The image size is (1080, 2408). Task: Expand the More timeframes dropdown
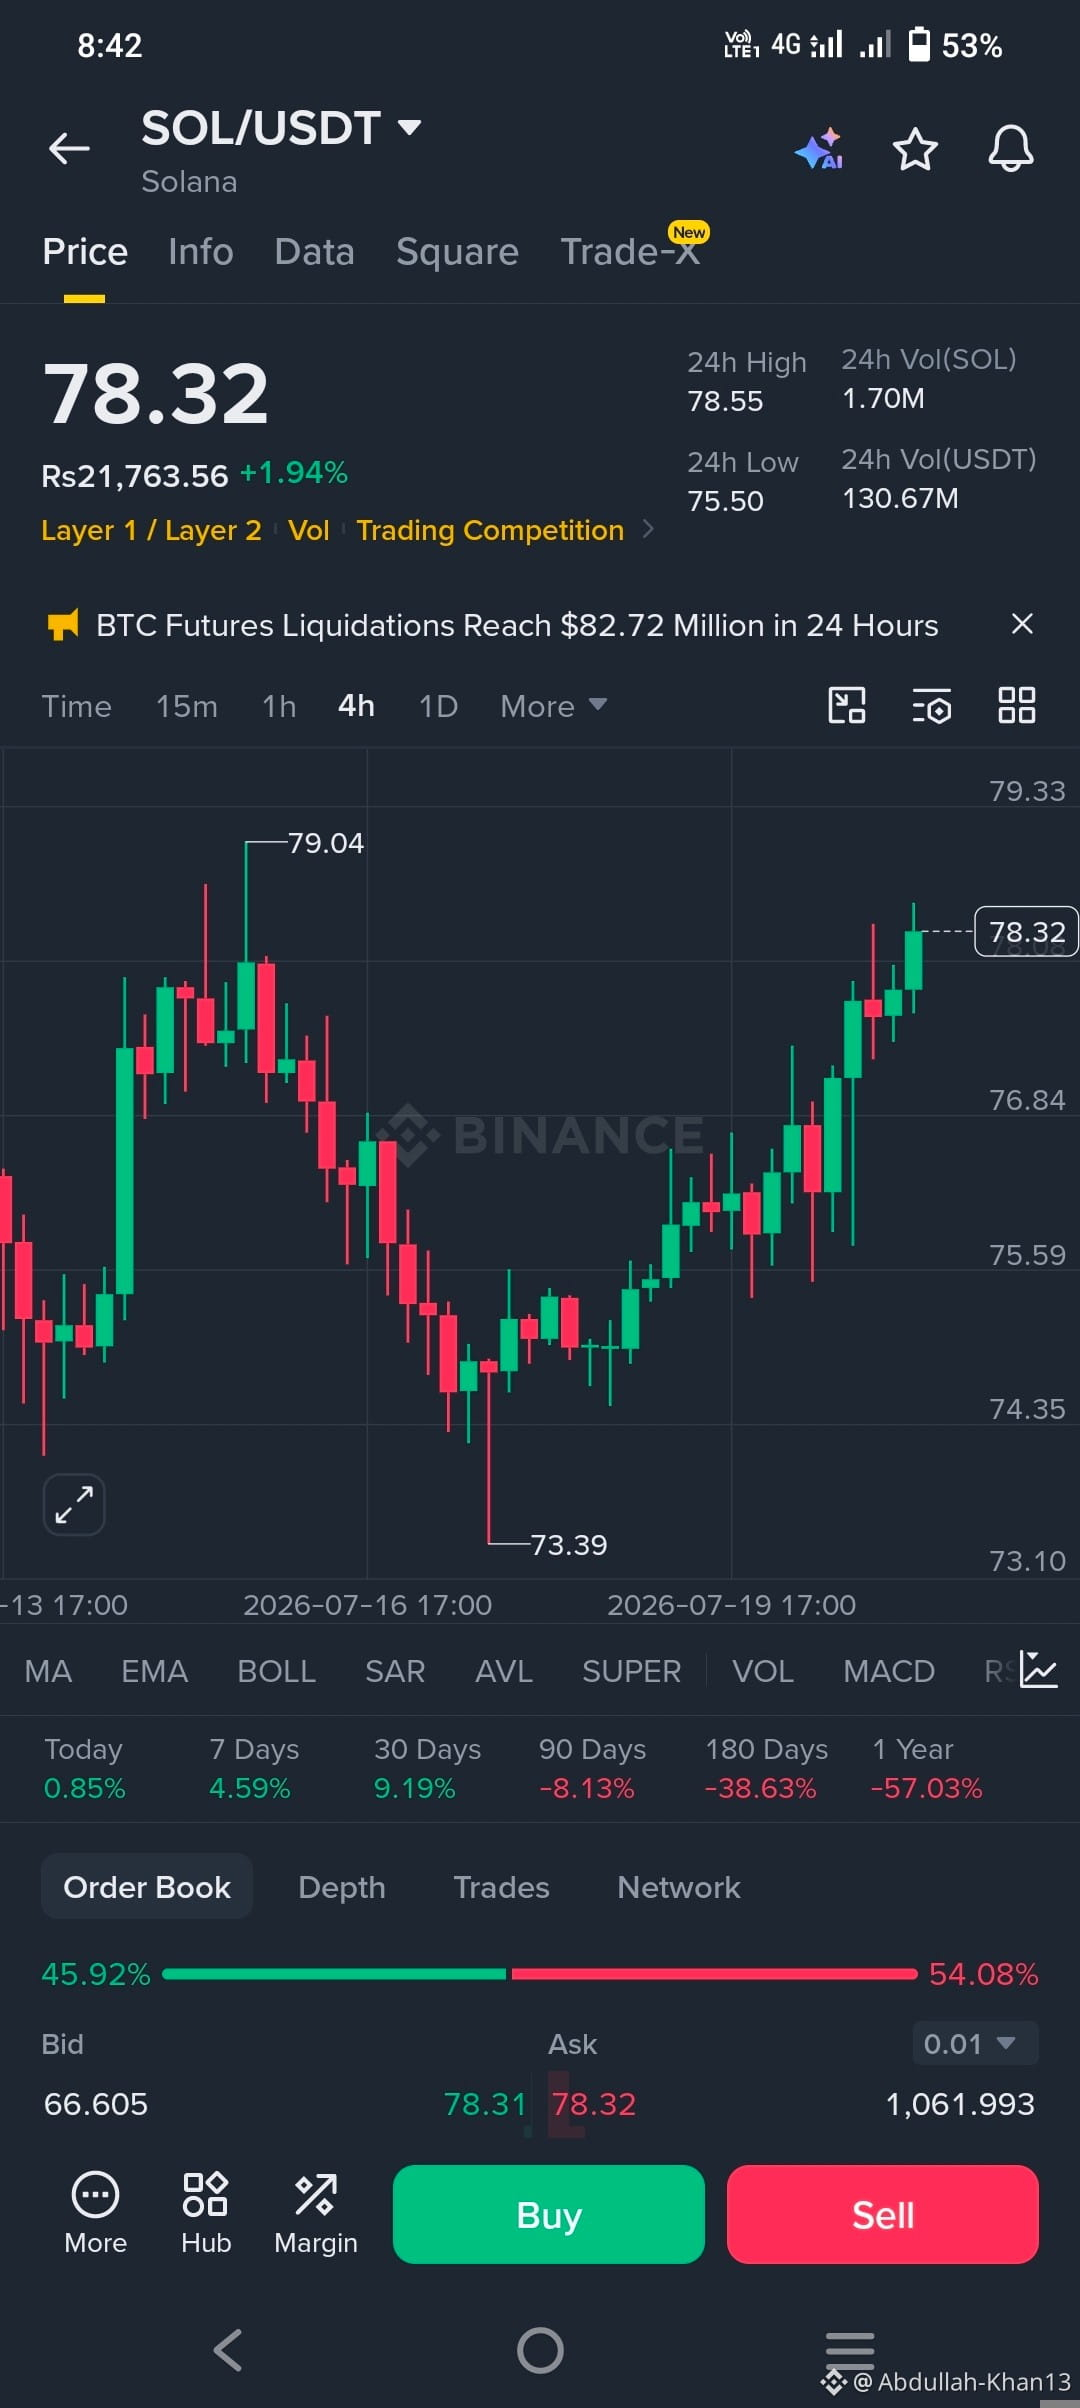pyautogui.click(x=554, y=706)
